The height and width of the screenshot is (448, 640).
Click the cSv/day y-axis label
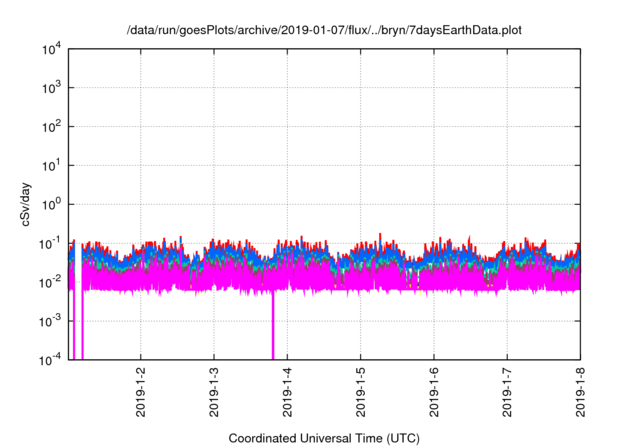tap(25, 204)
